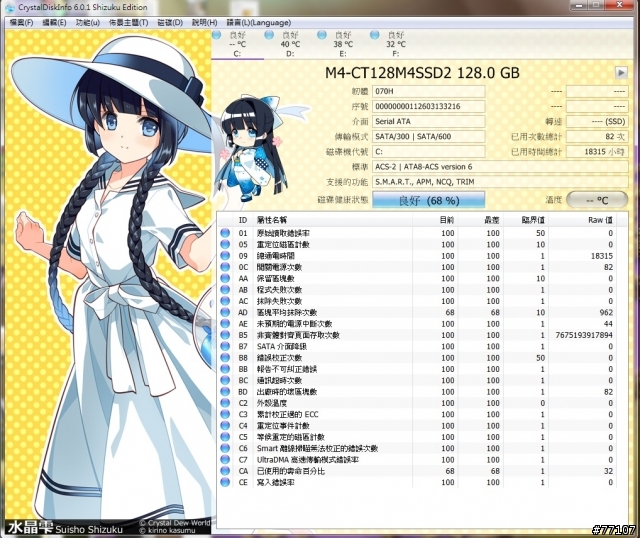Click the Smart 離線掃瞄 row C6 name

tap(317, 448)
